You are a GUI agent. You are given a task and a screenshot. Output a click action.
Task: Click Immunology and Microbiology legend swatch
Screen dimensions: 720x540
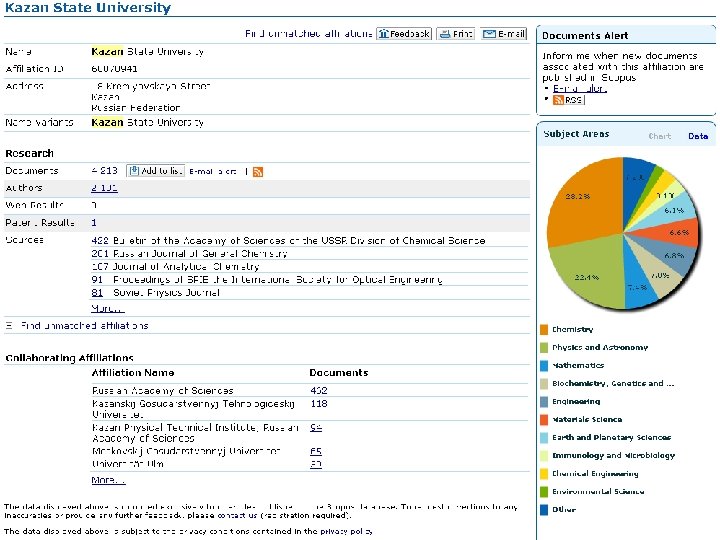pos(544,456)
